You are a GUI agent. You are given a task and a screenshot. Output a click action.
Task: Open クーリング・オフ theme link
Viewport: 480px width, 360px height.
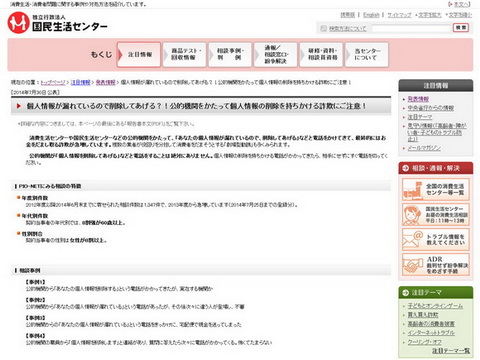click(x=425, y=342)
